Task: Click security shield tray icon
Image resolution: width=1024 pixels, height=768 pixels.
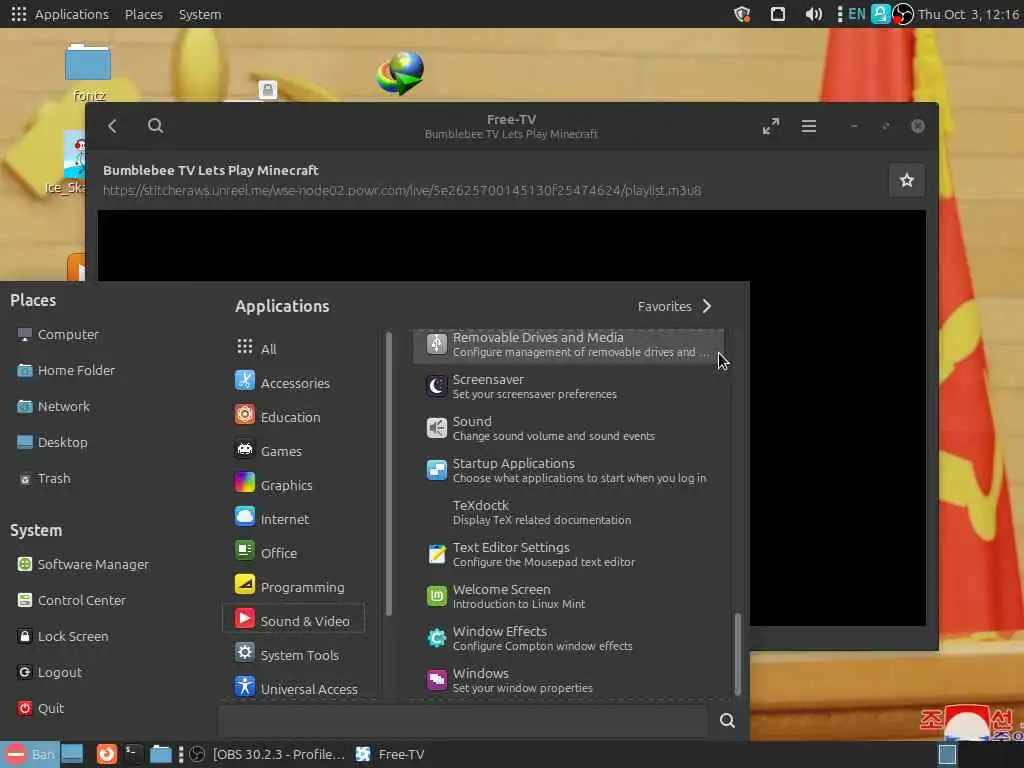Action: coord(741,14)
